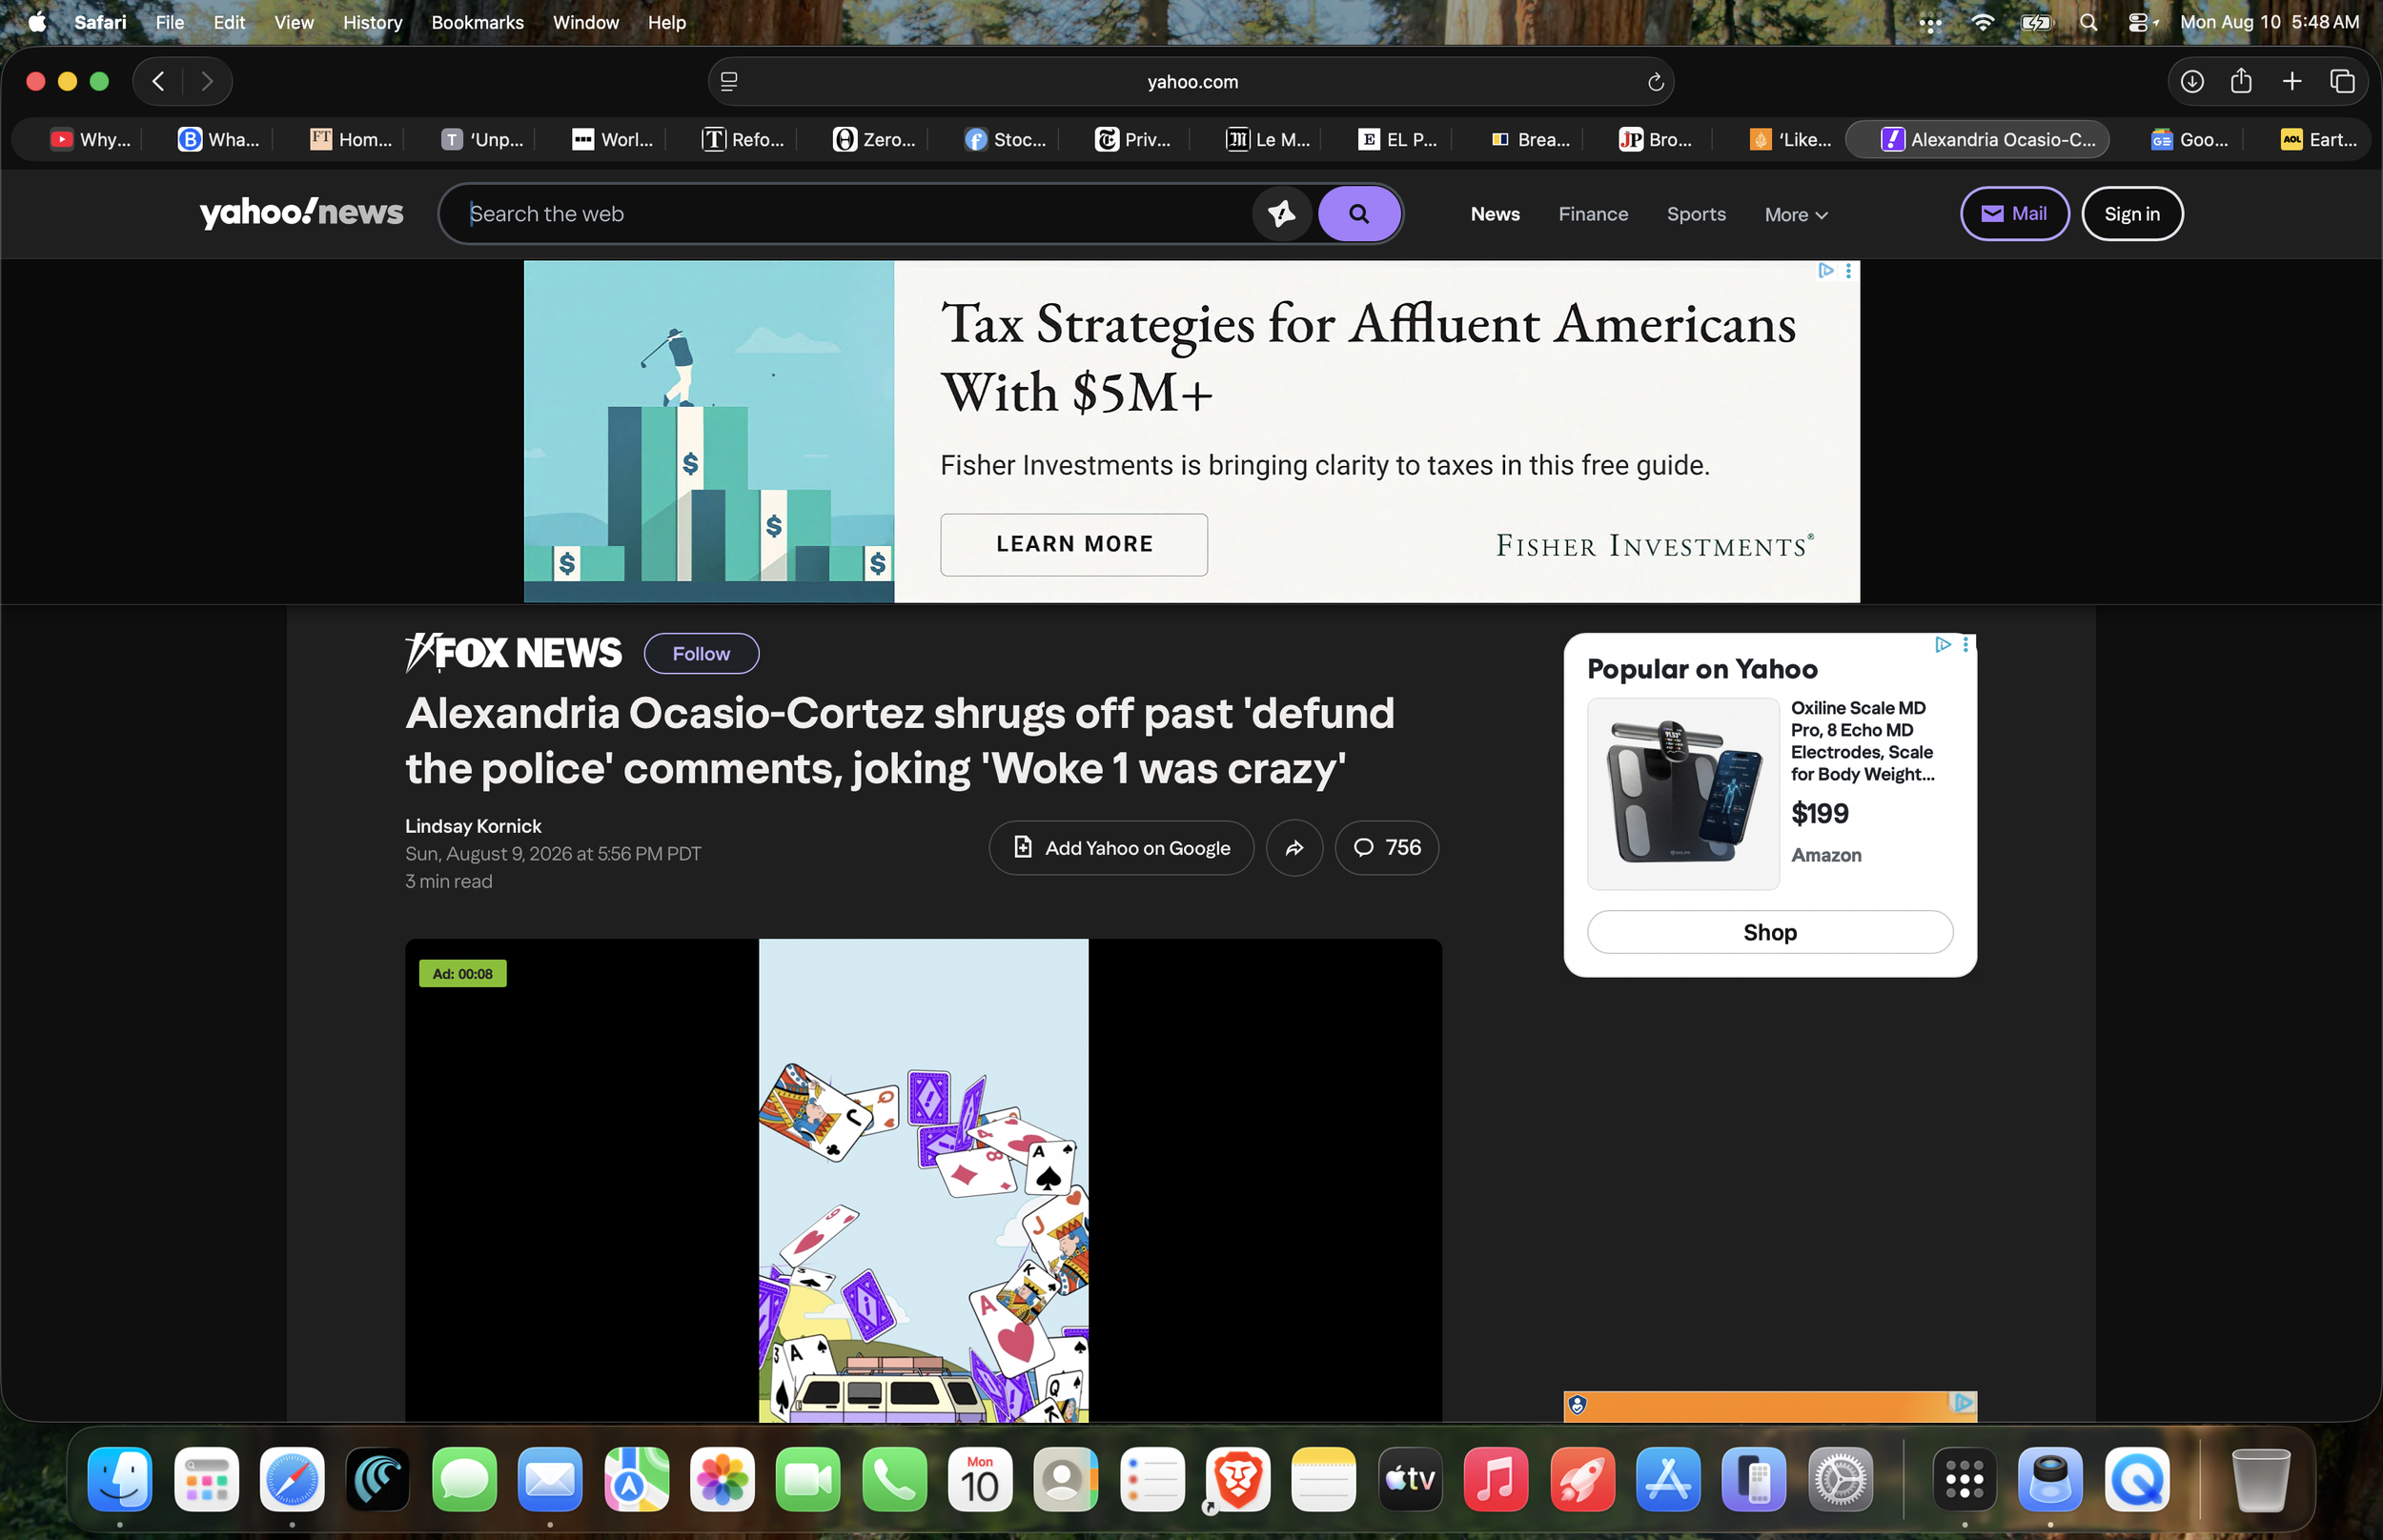Show the tab overview icon

pos(2342,81)
